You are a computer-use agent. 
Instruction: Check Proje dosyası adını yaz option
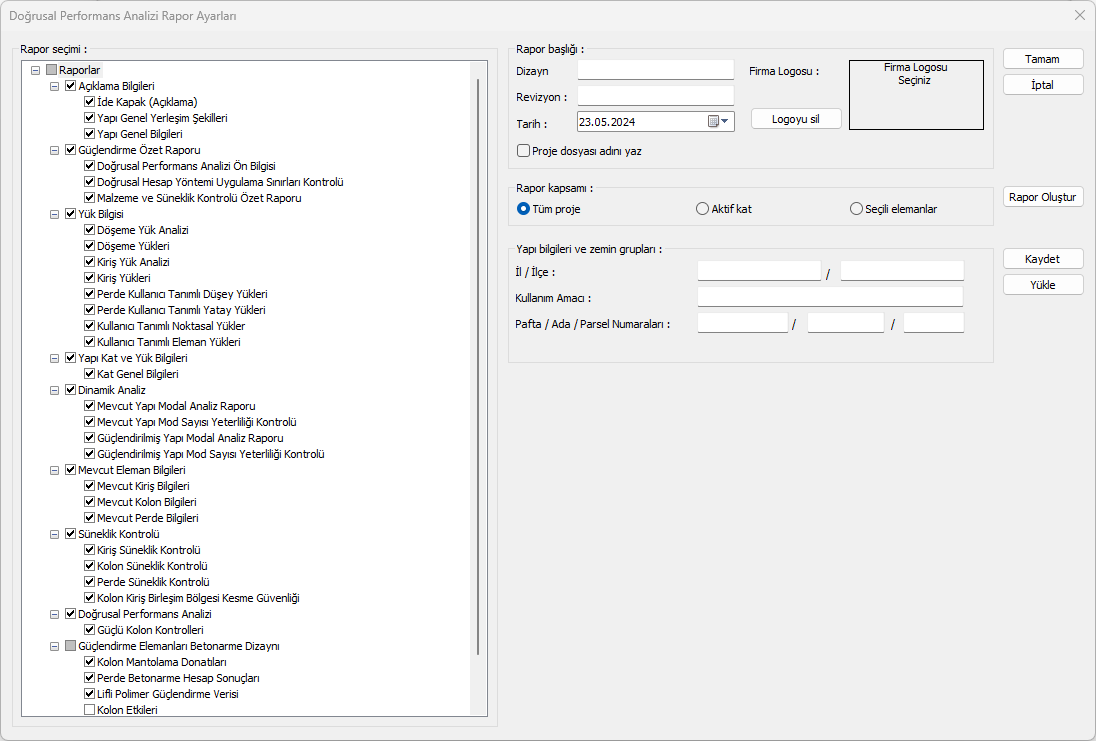(x=523, y=151)
